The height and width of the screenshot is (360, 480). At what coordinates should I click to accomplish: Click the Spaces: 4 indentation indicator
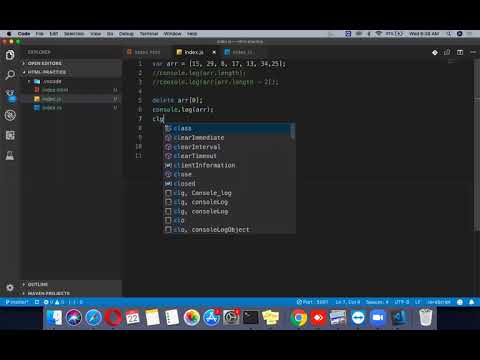[377, 302]
